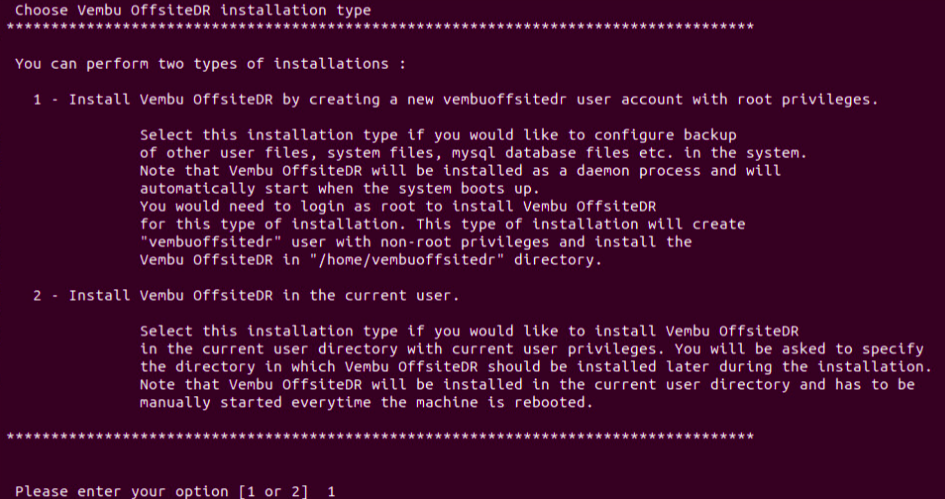Viewport: 945px width, 499px height.
Task: Click the top asterisk separator line
Action: (380, 28)
